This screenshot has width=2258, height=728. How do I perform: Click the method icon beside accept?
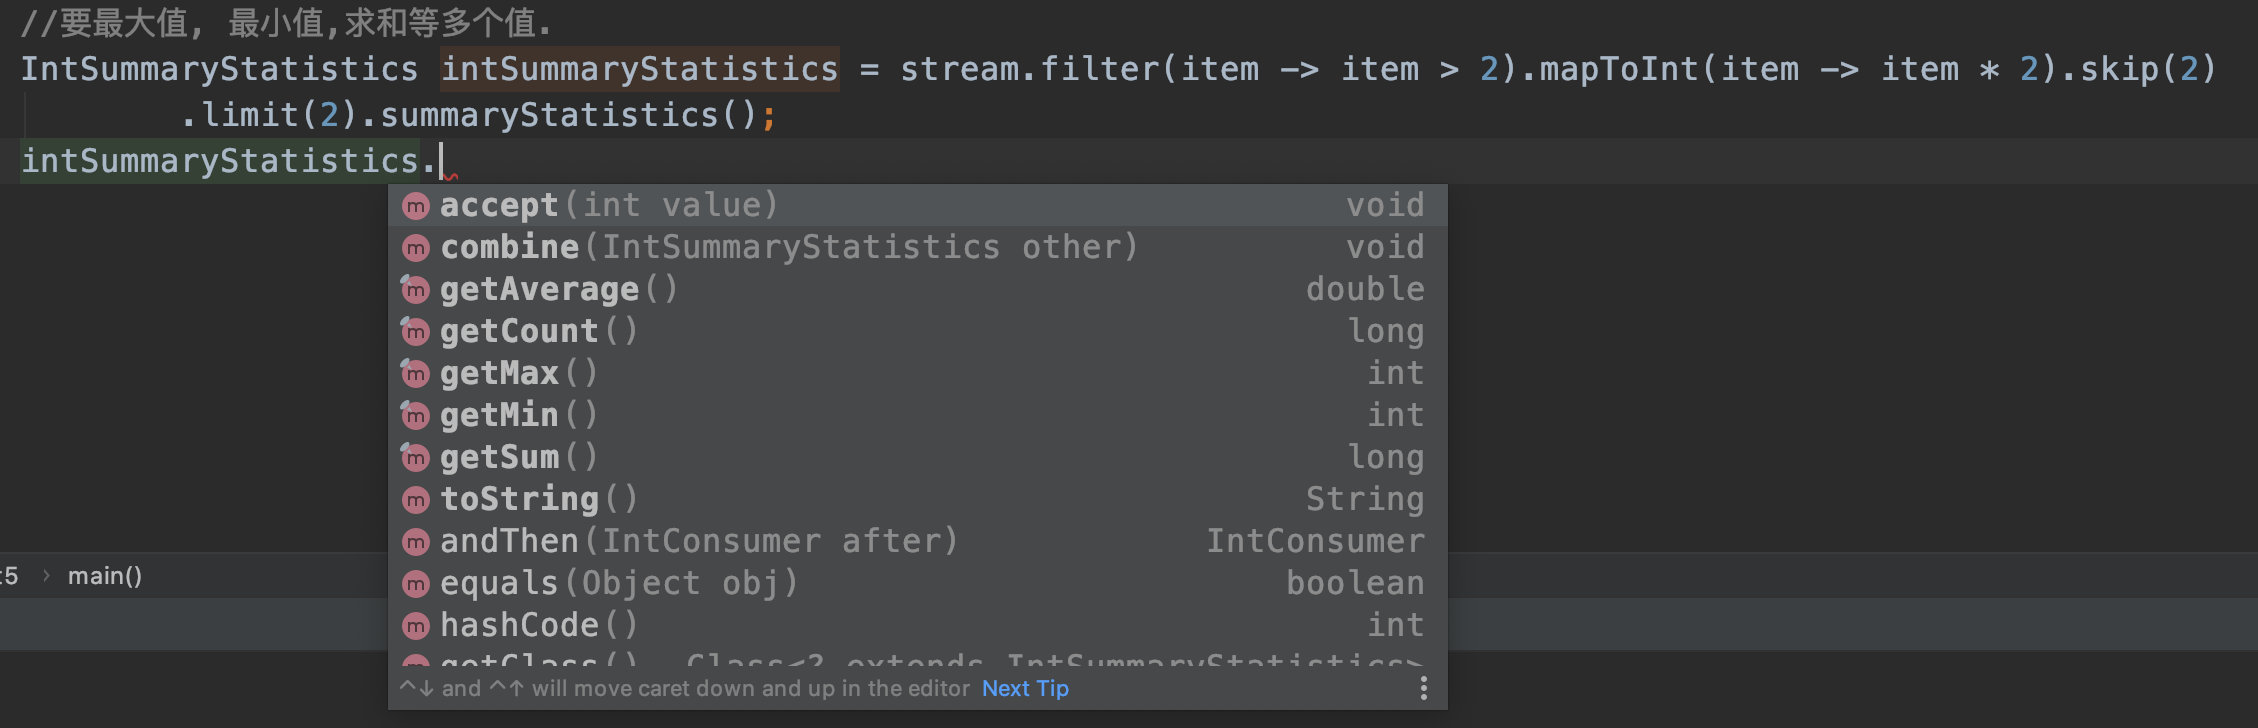(x=415, y=206)
